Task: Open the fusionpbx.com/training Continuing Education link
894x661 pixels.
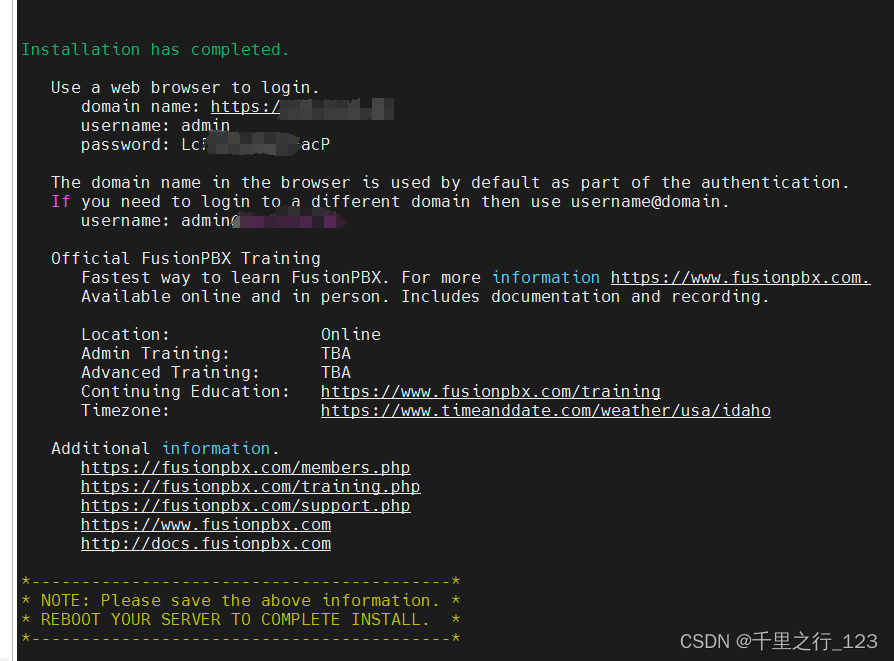Action: (490, 391)
